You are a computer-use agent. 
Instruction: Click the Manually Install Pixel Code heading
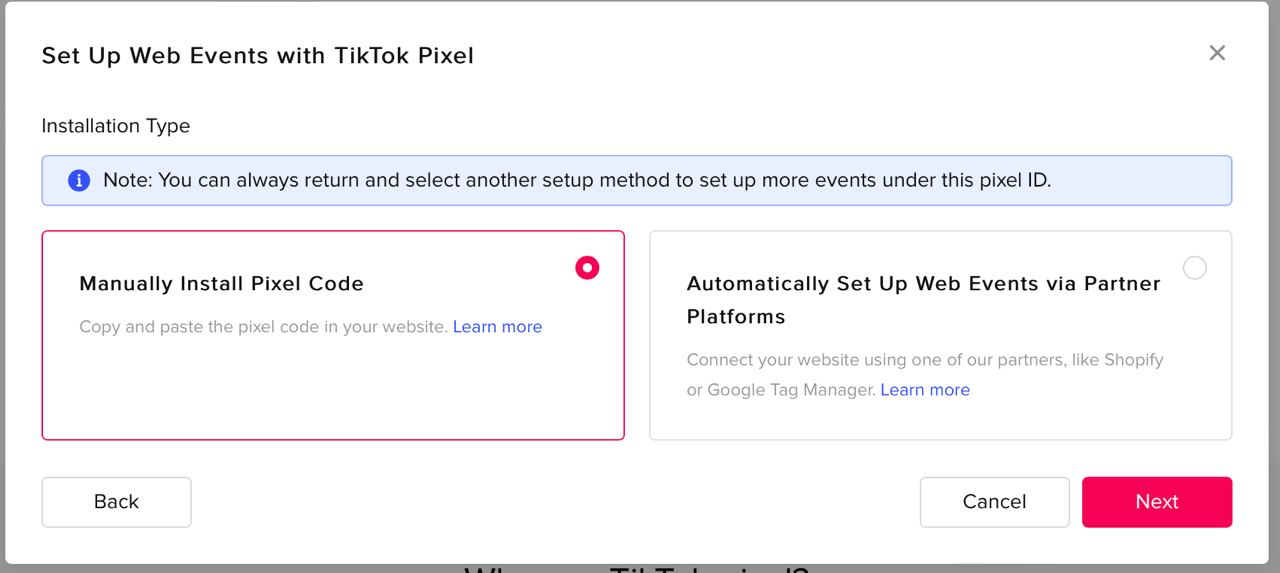pyautogui.click(x=221, y=284)
